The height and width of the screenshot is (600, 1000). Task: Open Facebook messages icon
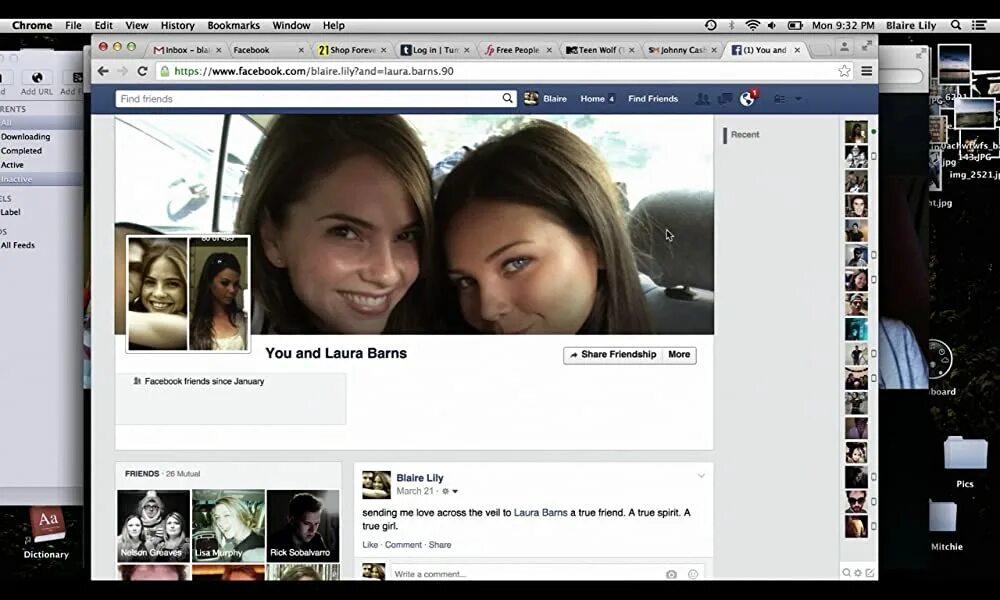(x=724, y=99)
